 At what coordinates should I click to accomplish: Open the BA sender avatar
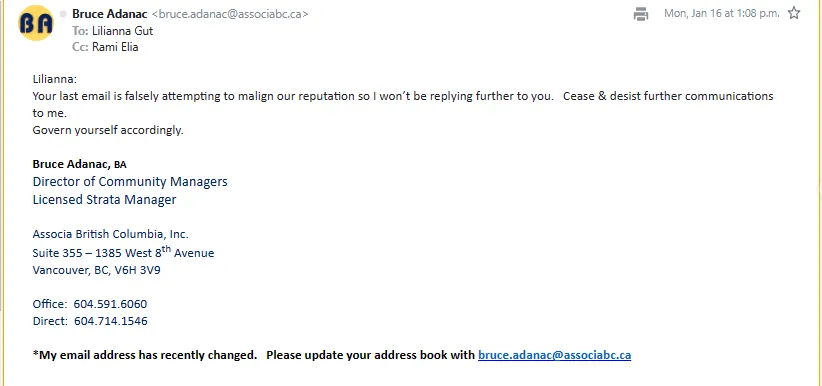[36, 23]
